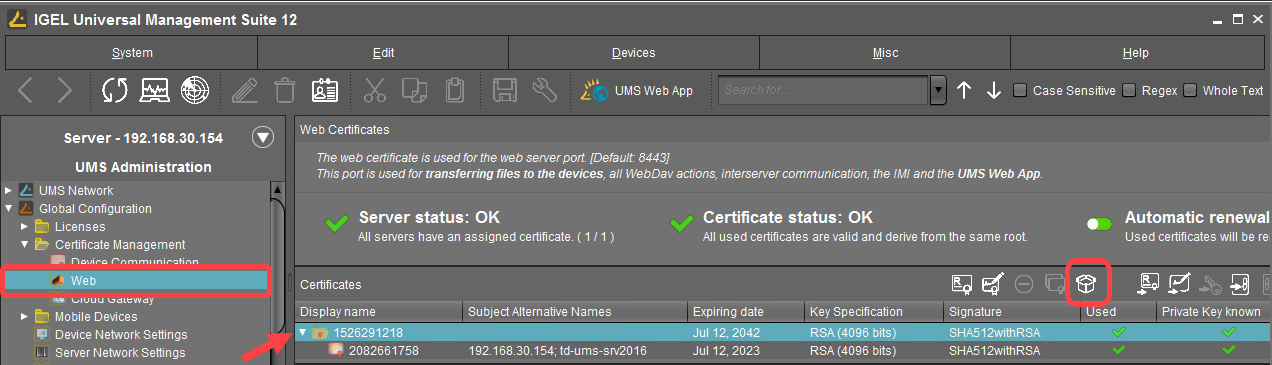The width and height of the screenshot is (1272, 365).
Task: Click the Save disk icon
Action: tap(506, 90)
